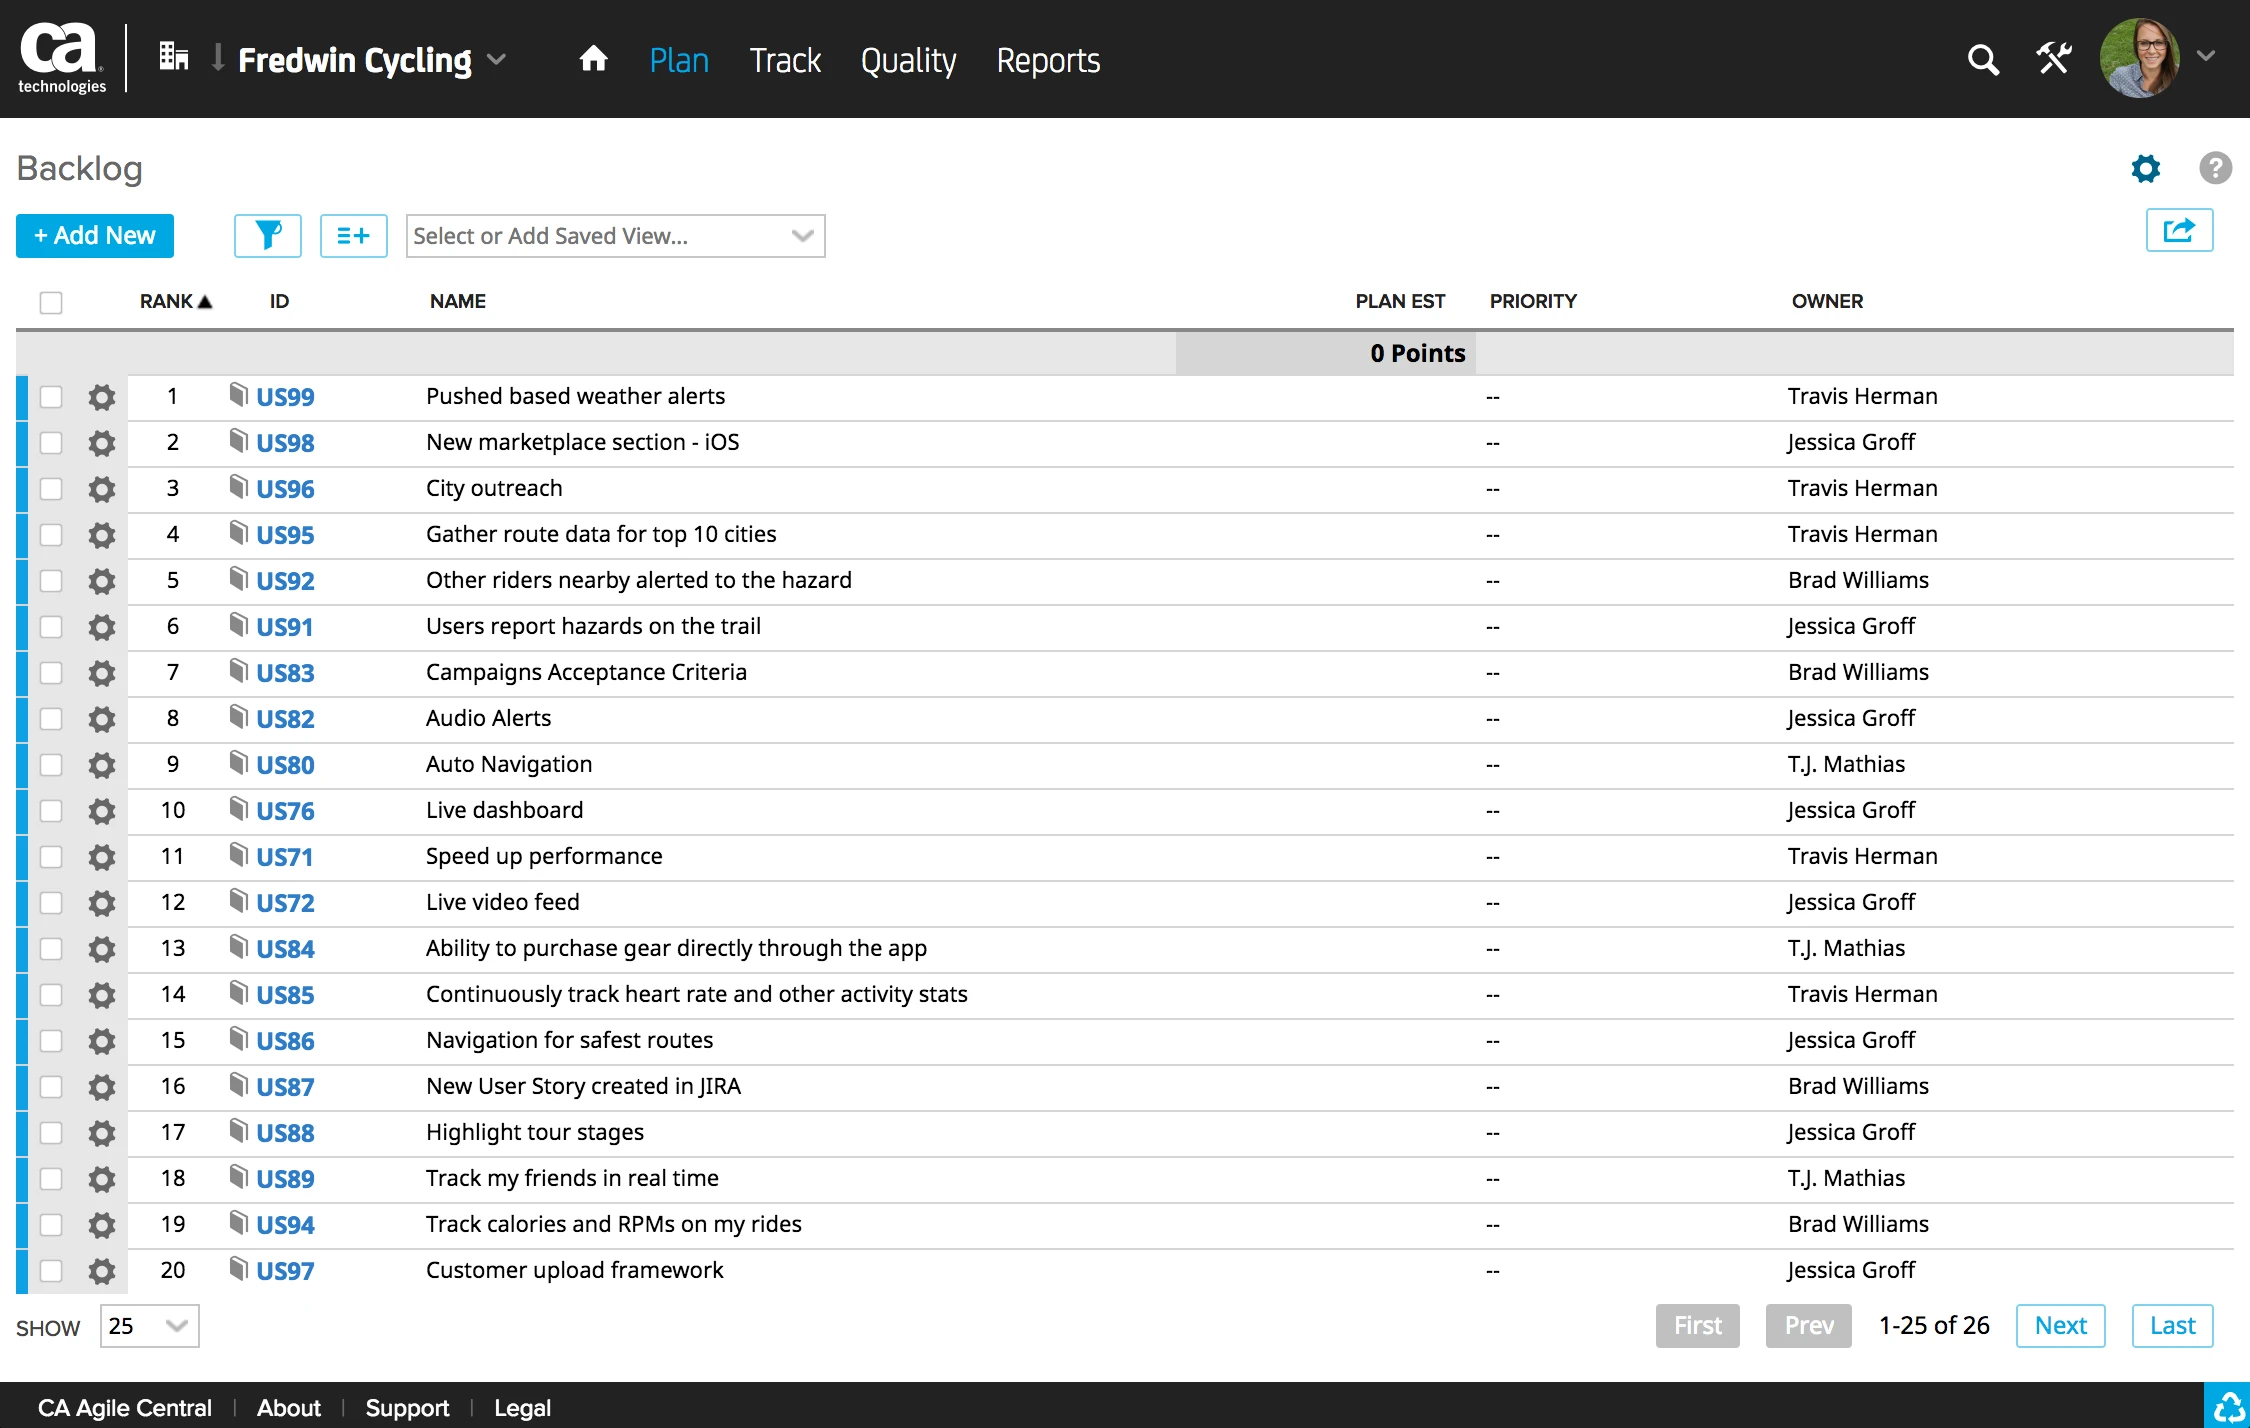Click the Add New button
This screenshot has width=2250, height=1428.
tap(95, 236)
